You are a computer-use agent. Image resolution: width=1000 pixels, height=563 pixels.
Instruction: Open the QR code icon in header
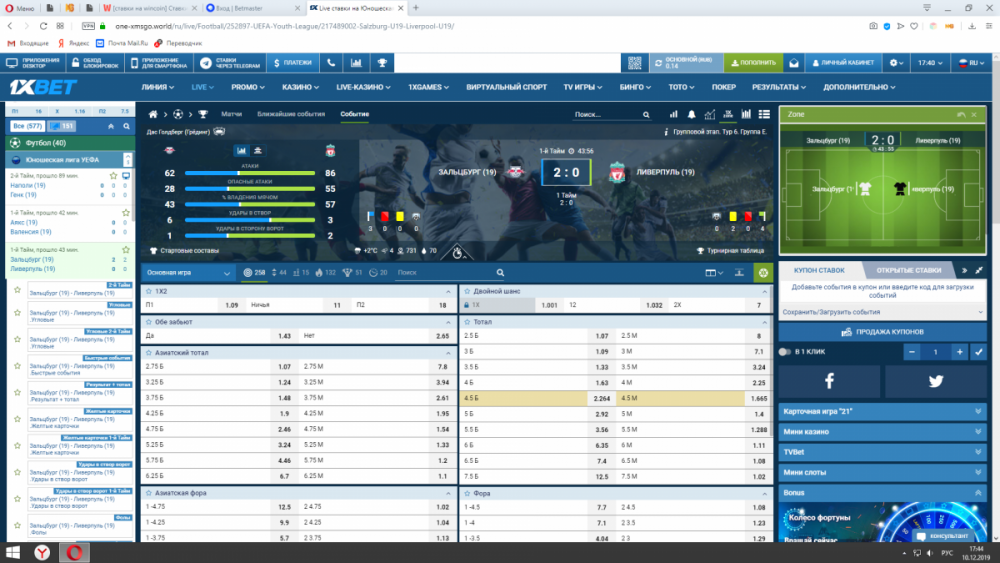[x=634, y=62]
